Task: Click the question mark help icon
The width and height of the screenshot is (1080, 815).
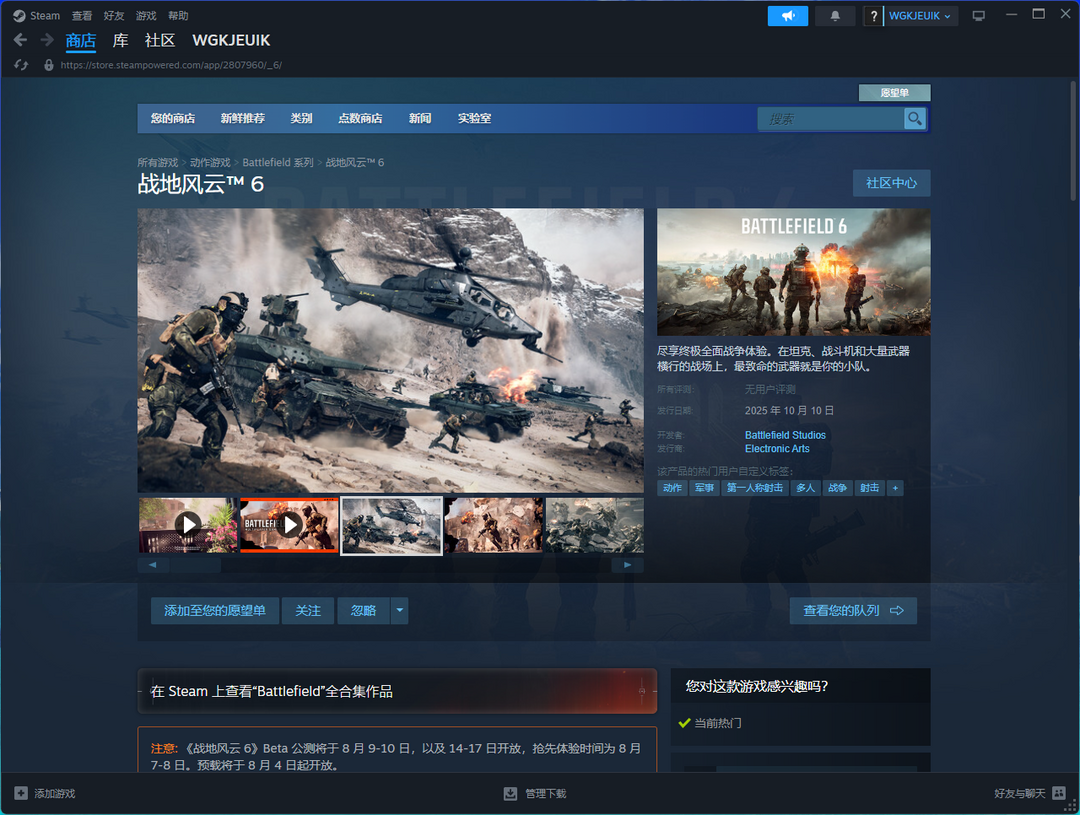Action: tap(873, 15)
